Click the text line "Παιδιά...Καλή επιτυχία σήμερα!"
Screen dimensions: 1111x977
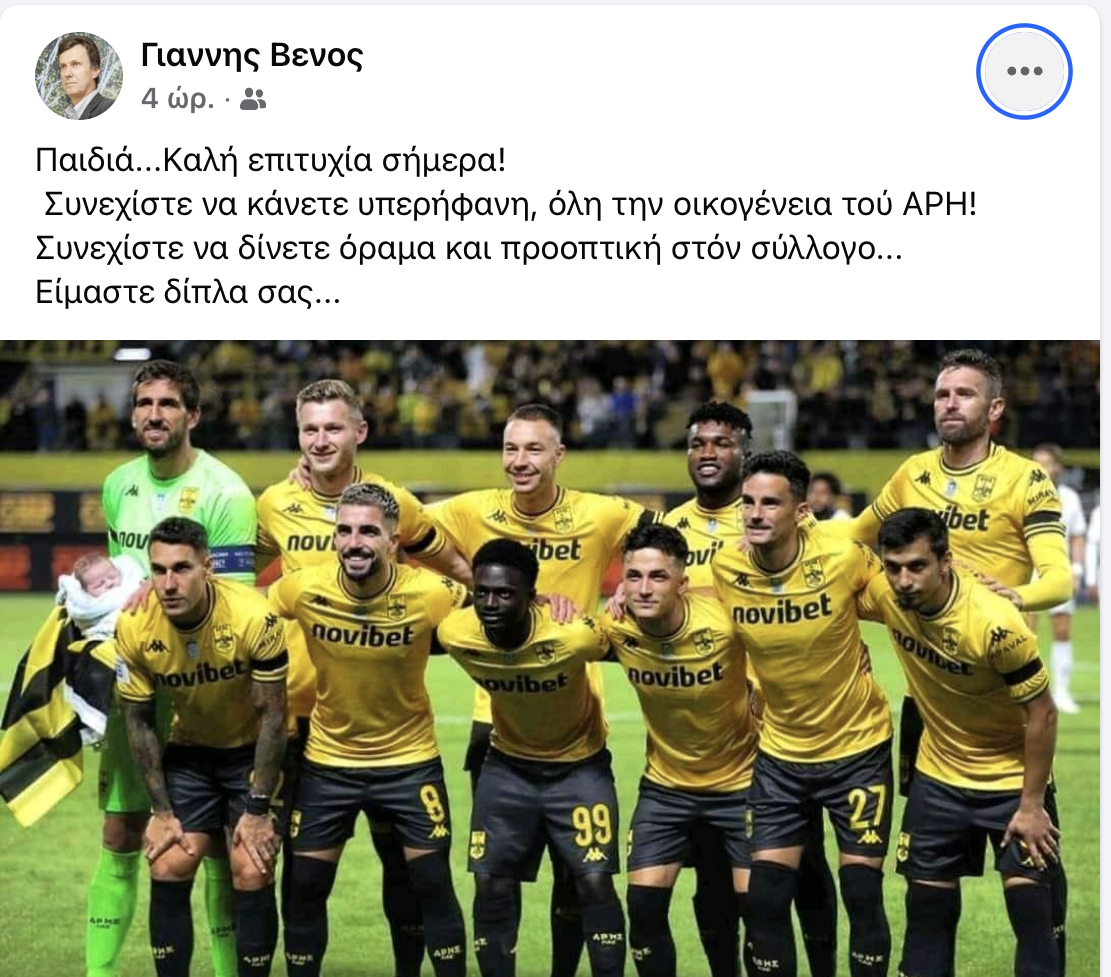(271, 161)
